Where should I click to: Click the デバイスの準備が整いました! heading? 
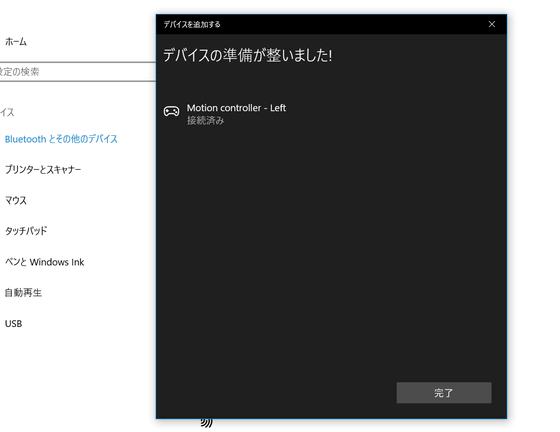tap(248, 55)
